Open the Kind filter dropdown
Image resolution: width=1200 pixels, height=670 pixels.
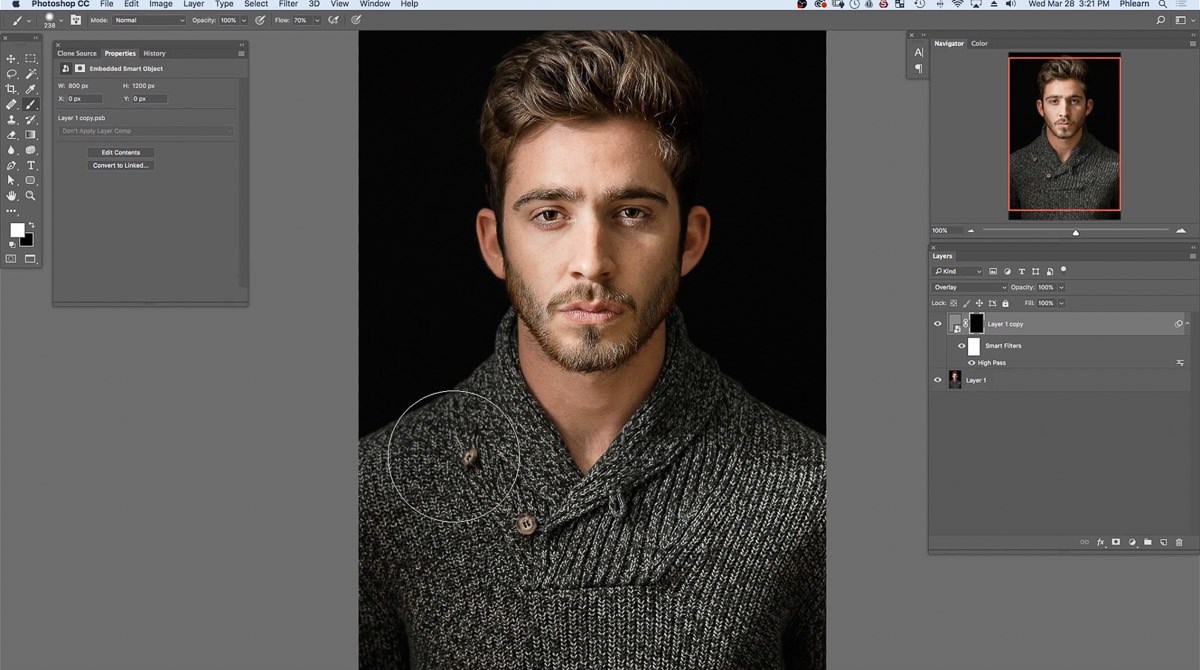tap(957, 271)
